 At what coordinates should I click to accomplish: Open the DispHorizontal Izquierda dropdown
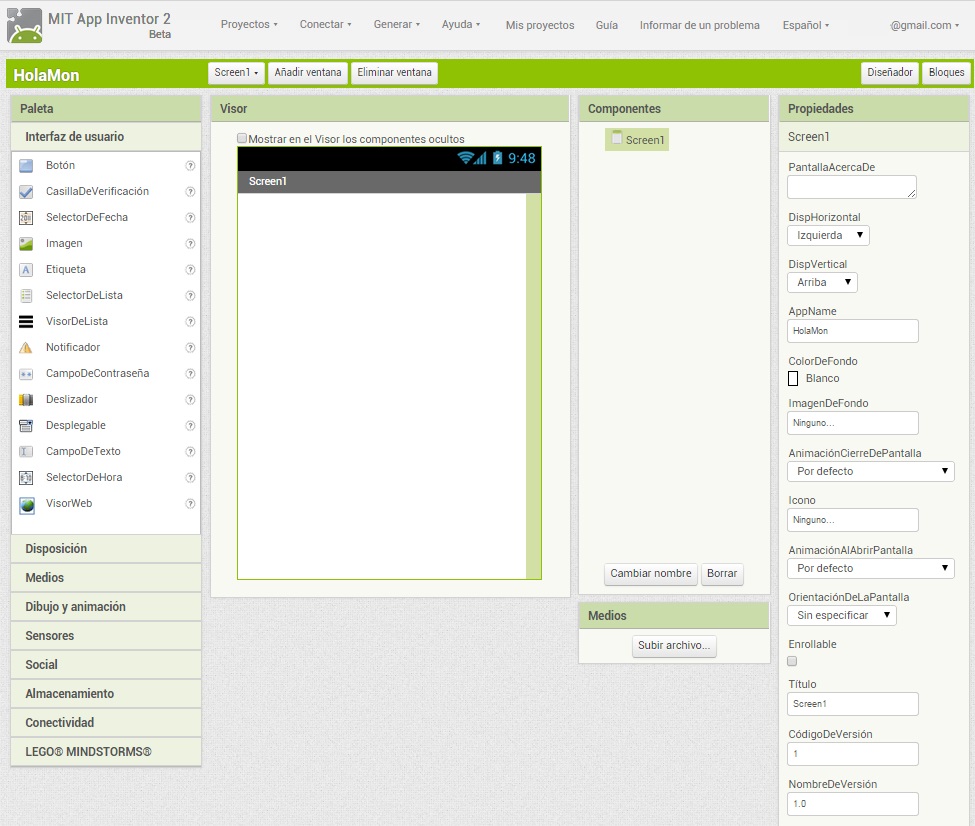pos(828,235)
